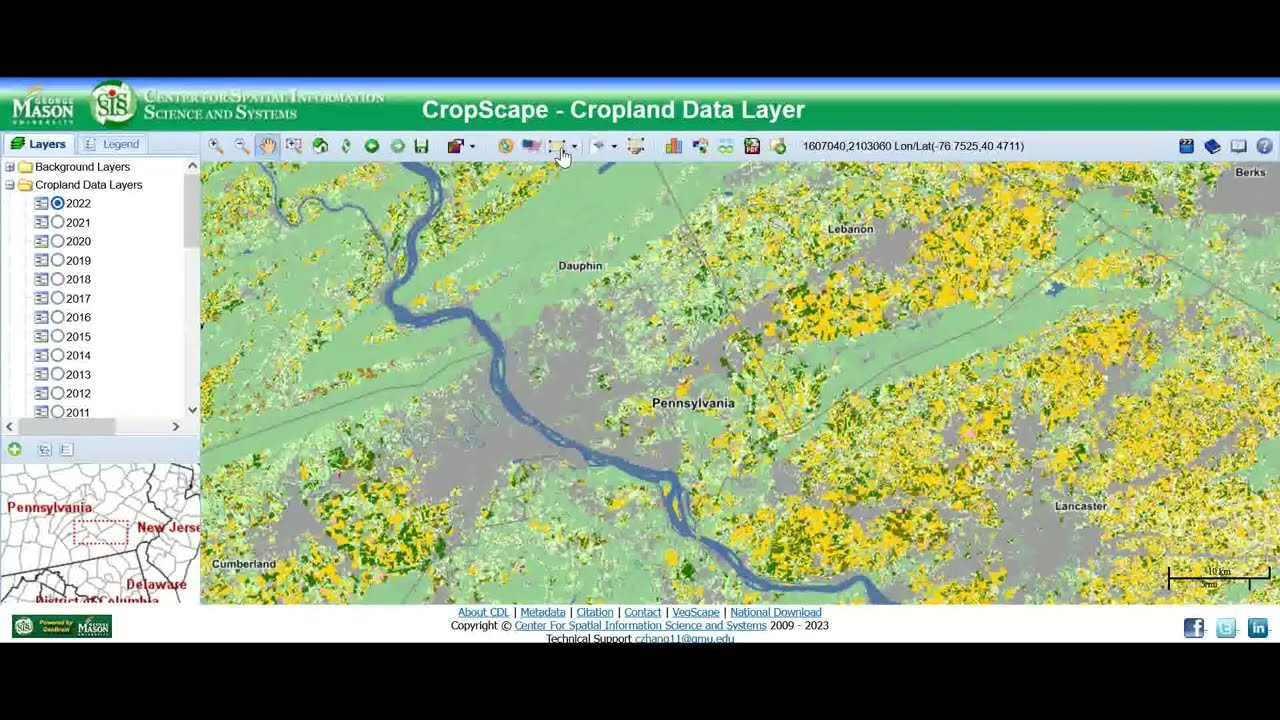Click the collapse-all list icon below layers
1280x720 pixels.
[x=66, y=450]
